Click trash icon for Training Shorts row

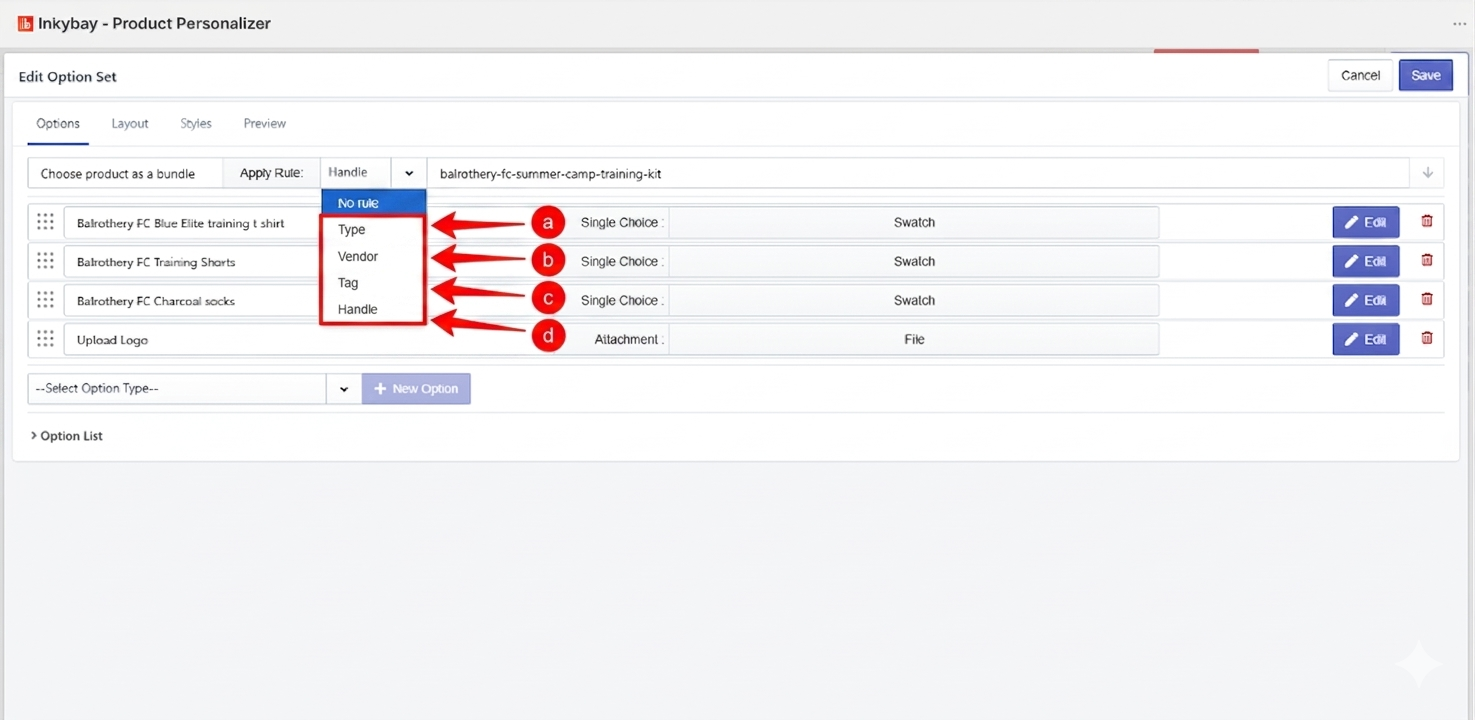(x=1427, y=261)
